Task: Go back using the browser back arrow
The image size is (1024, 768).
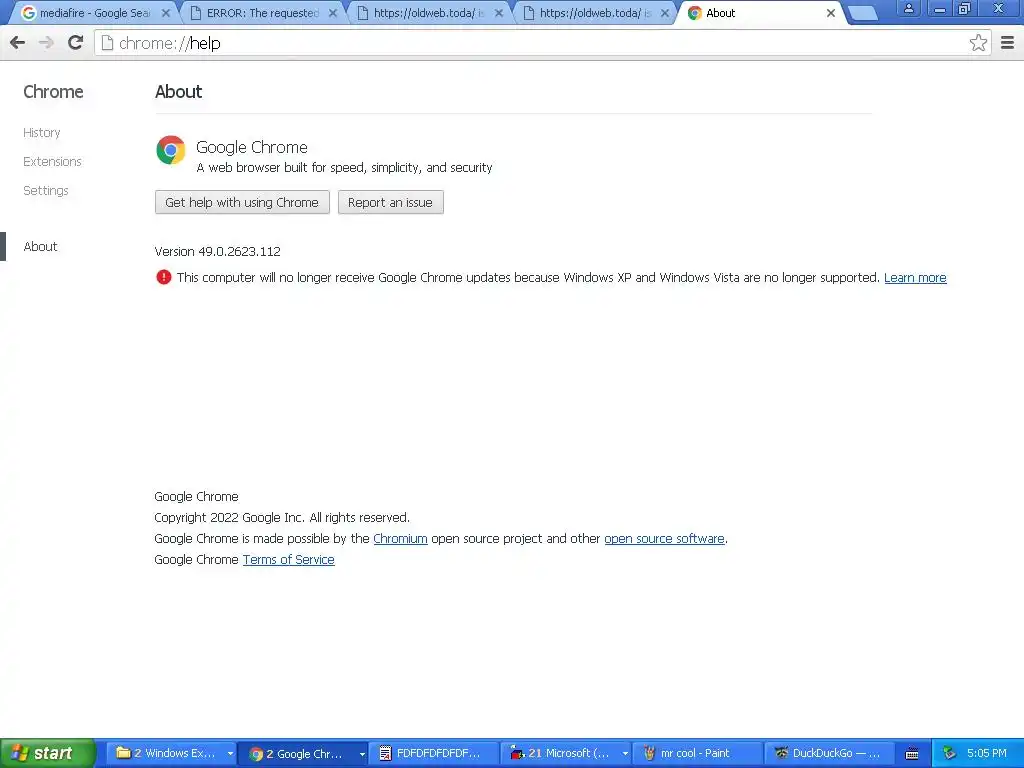Action: pos(18,43)
